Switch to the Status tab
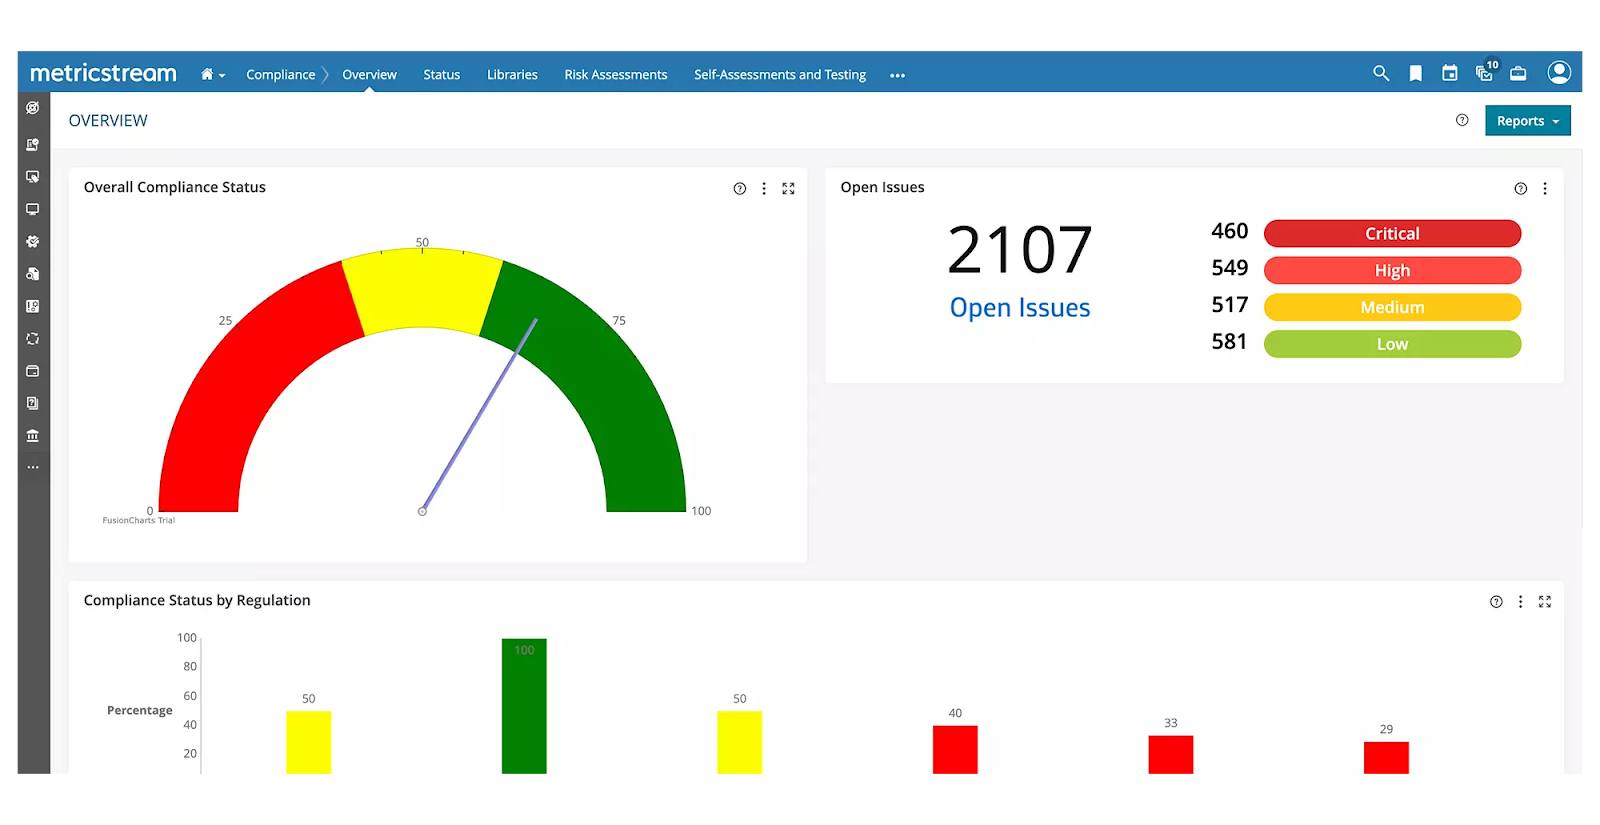 pos(441,74)
